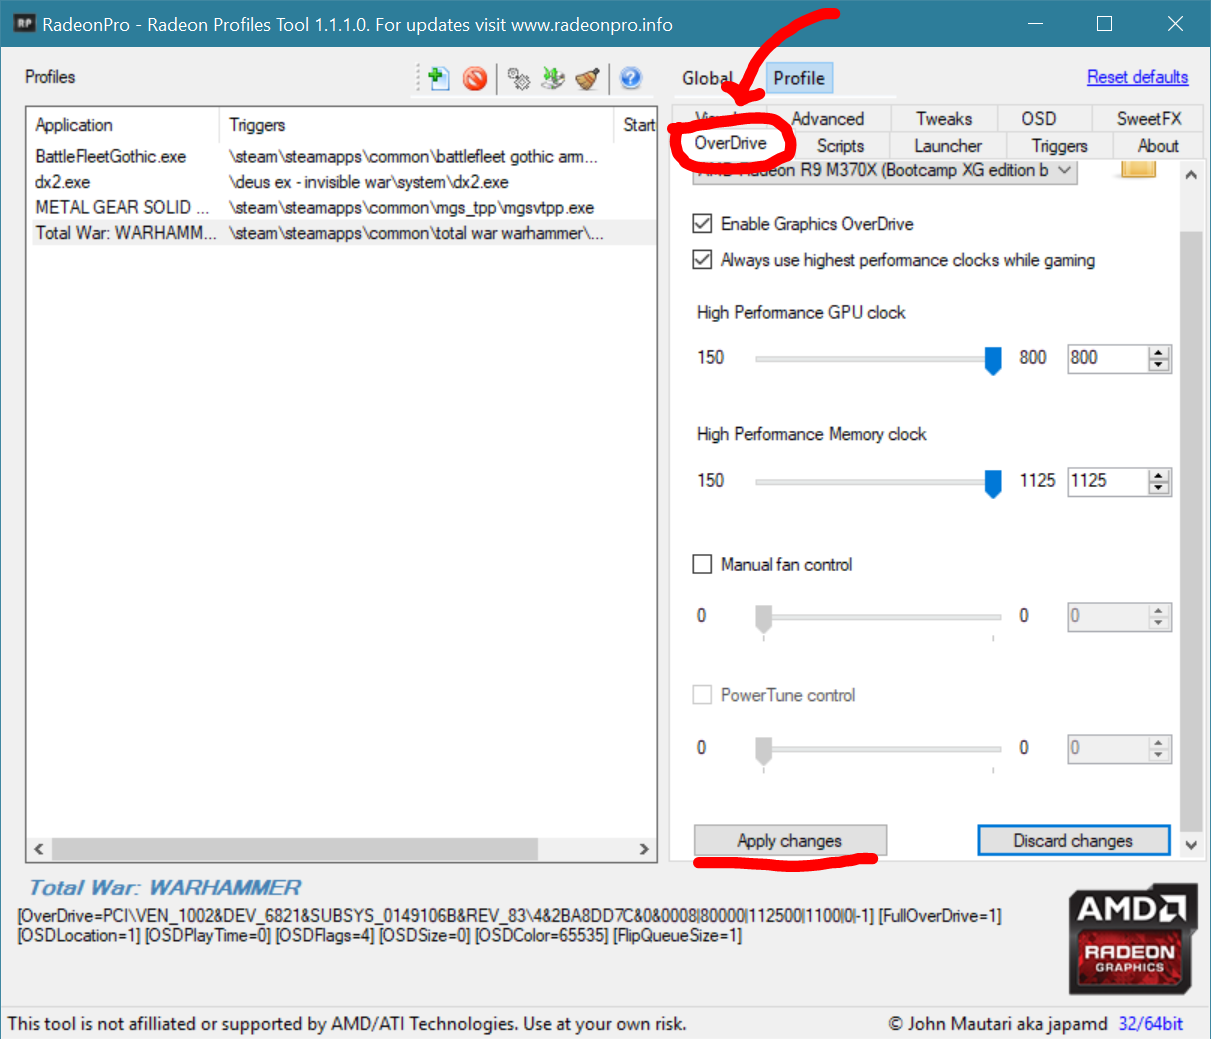Viewport: 1211px width, 1039px height.
Task: Switch to the OSD tab
Action: tap(1039, 119)
